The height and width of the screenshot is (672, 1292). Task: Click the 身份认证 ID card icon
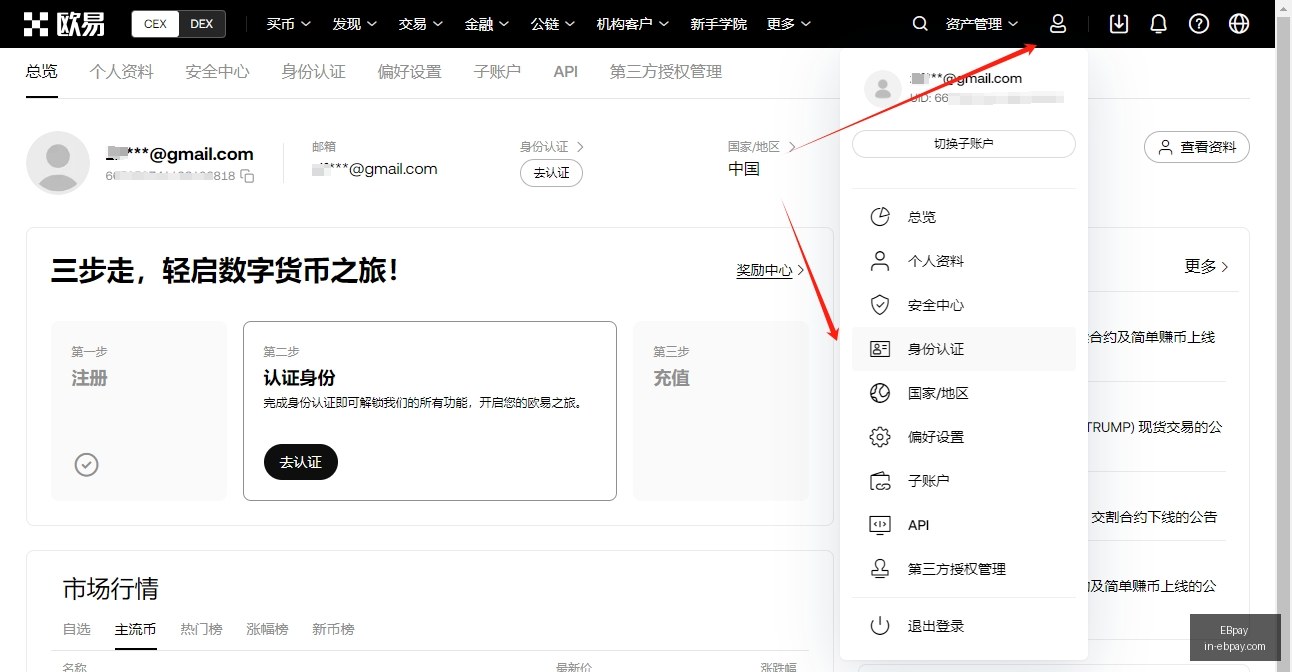[x=880, y=349]
